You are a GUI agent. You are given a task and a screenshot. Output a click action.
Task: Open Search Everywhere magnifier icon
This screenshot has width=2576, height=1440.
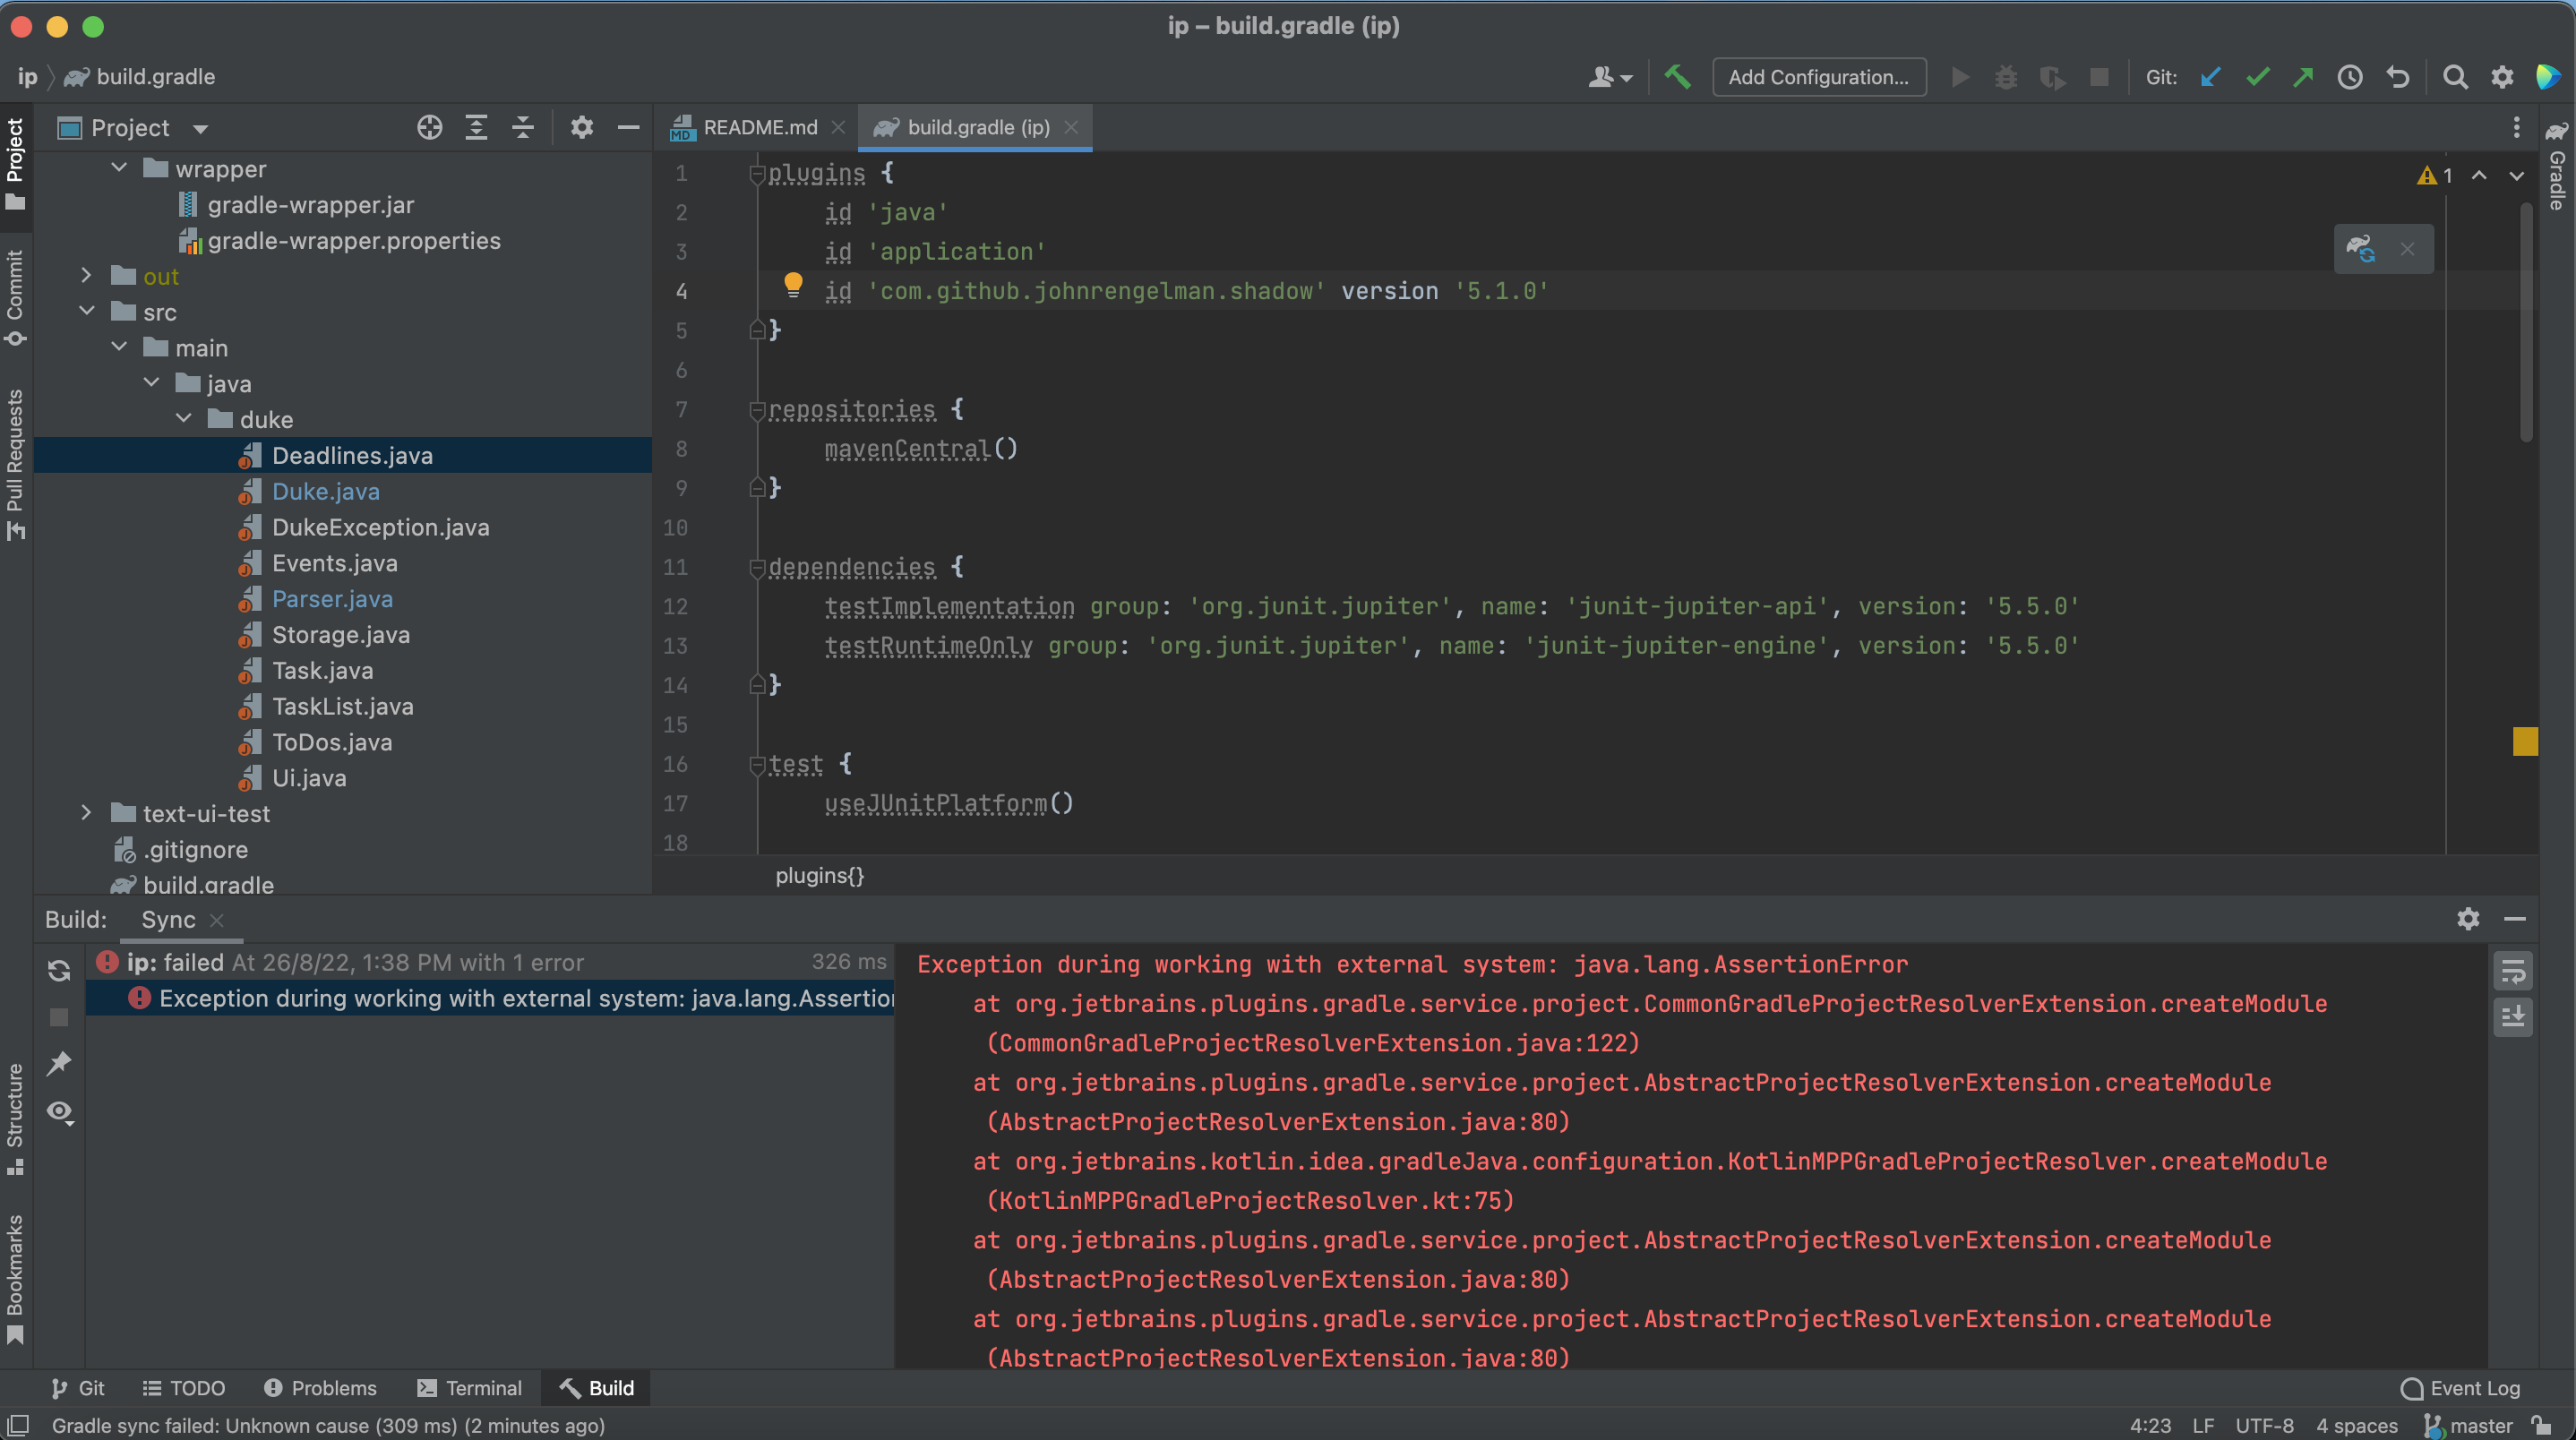tap(2455, 77)
